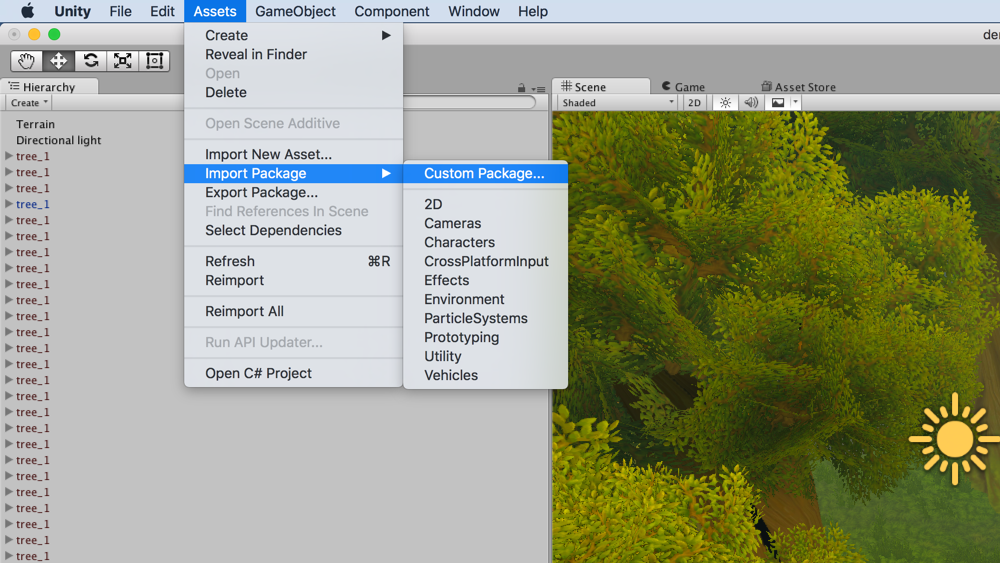Choose Refresh in Assets menu
1000x563 pixels.
pos(293,261)
